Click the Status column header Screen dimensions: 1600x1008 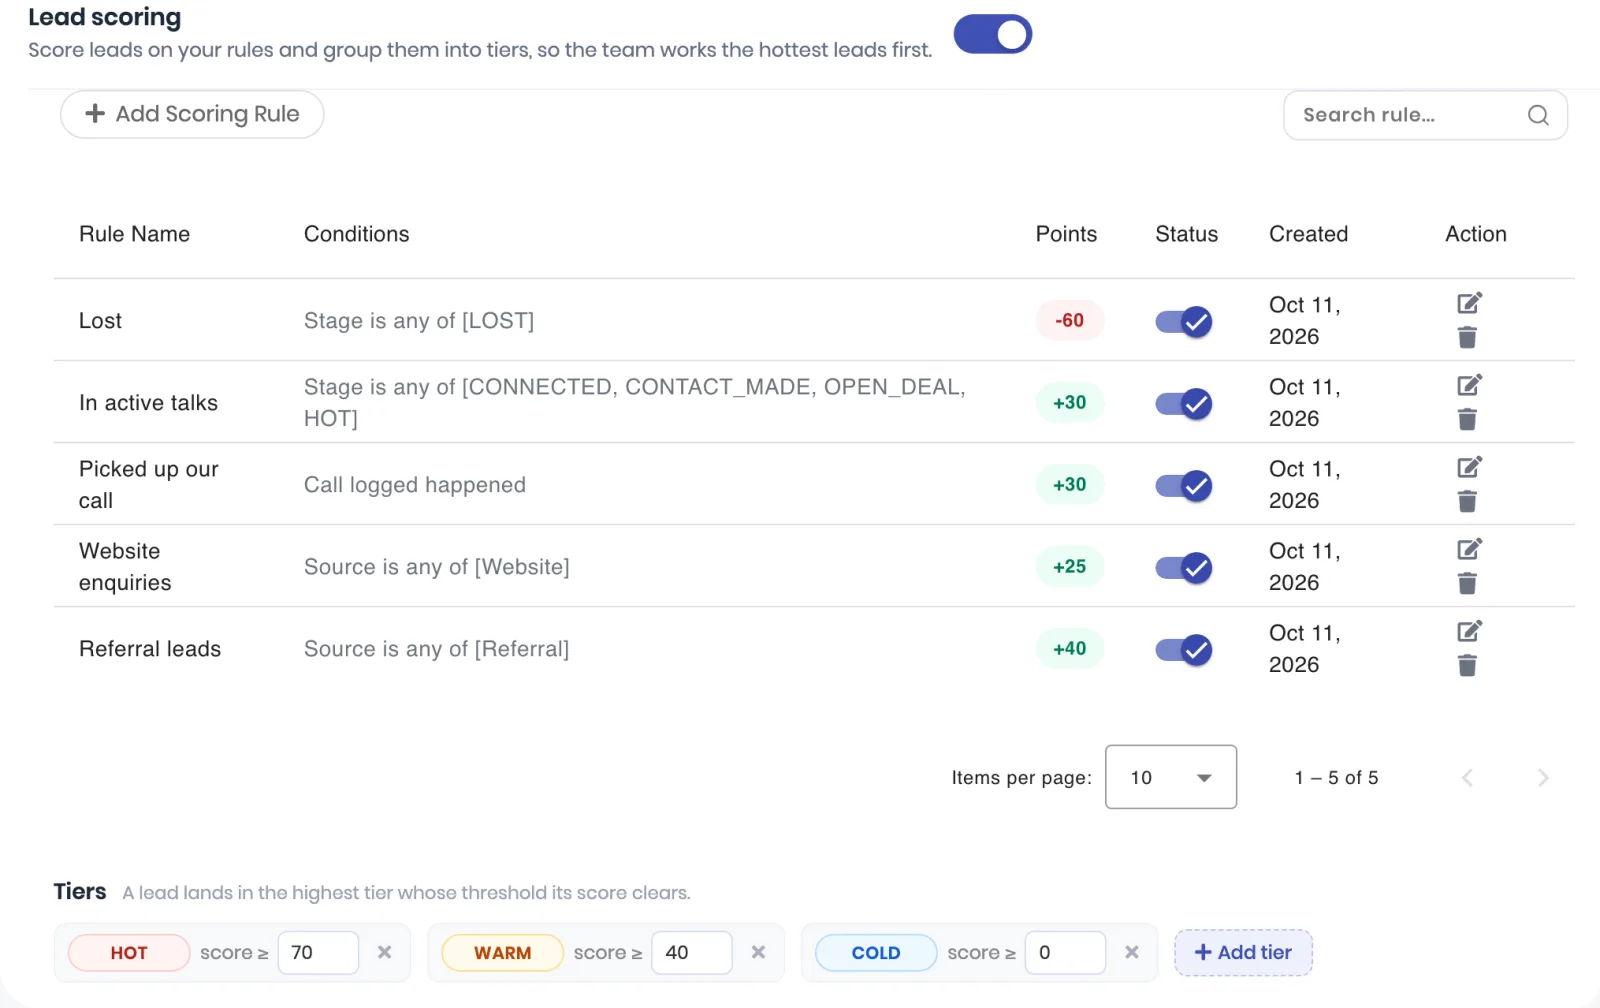(1186, 234)
